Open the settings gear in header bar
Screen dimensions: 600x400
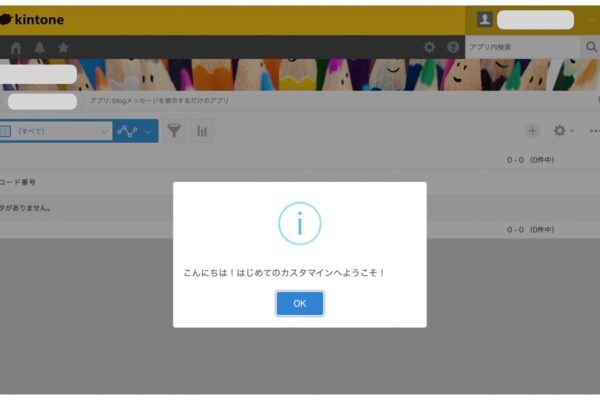[429, 47]
